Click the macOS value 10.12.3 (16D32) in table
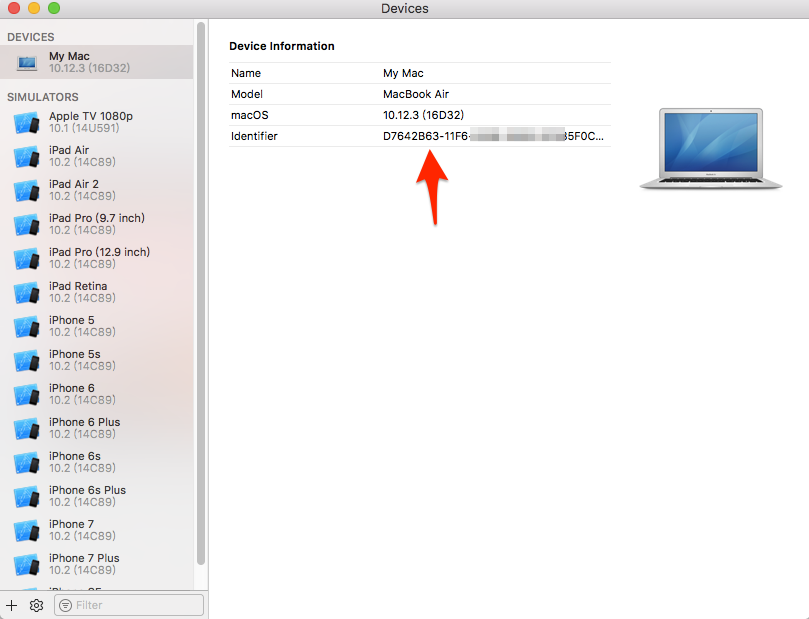This screenshot has height=619, width=809. (x=424, y=115)
